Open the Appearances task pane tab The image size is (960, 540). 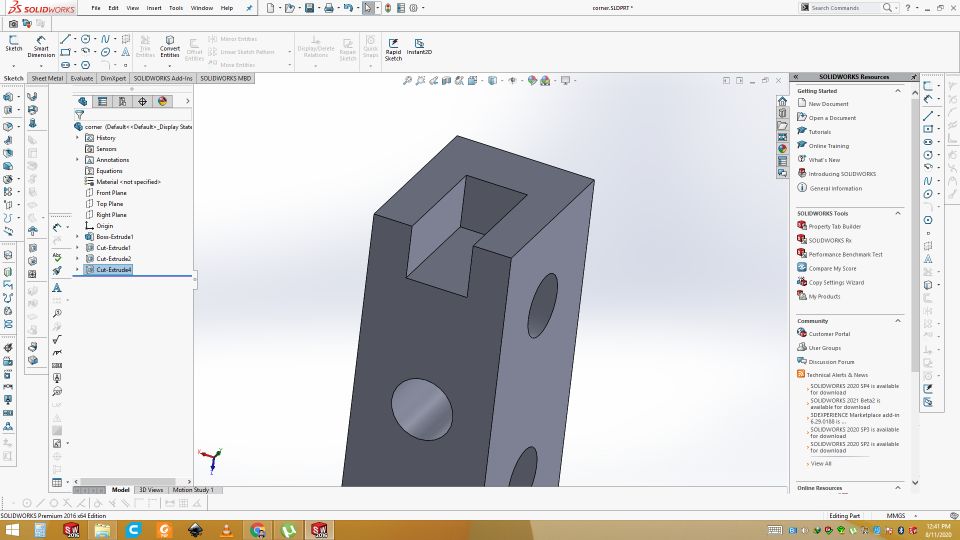pos(782,149)
